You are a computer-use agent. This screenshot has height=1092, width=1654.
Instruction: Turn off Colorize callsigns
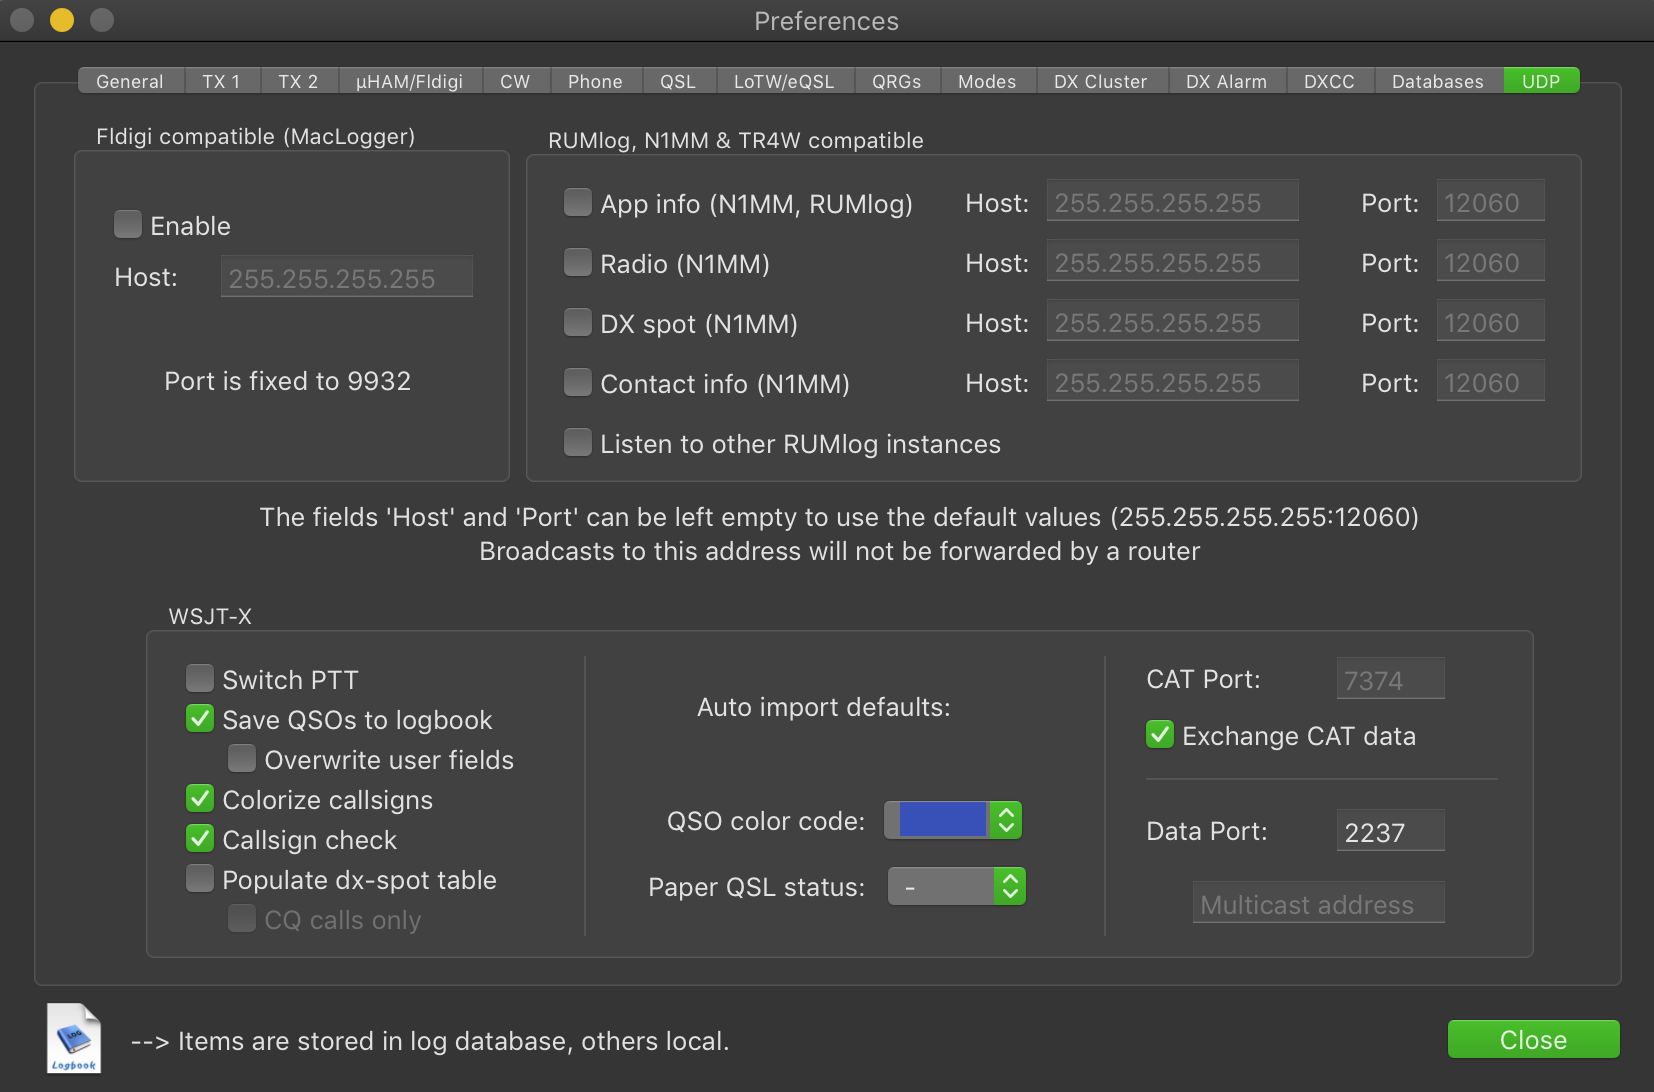point(200,799)
